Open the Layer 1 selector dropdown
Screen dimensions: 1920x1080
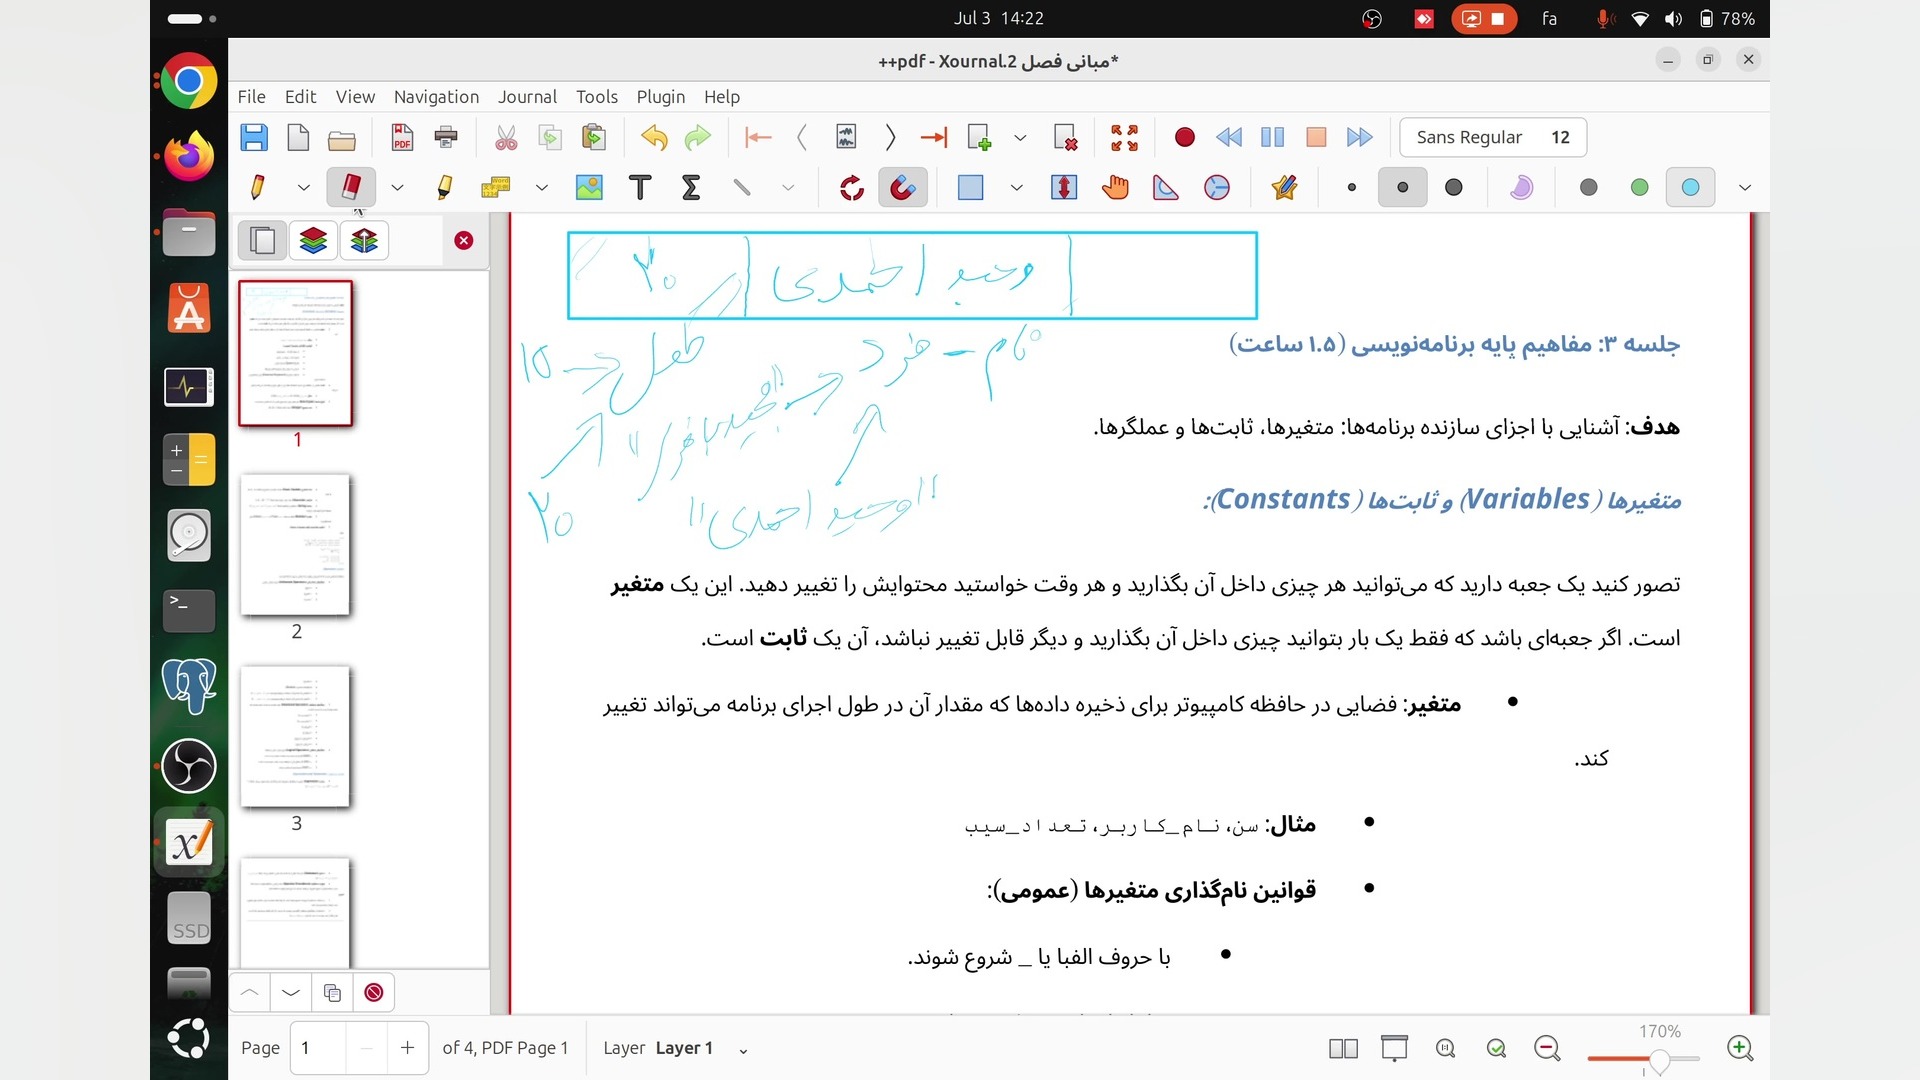pos(743,1050)
